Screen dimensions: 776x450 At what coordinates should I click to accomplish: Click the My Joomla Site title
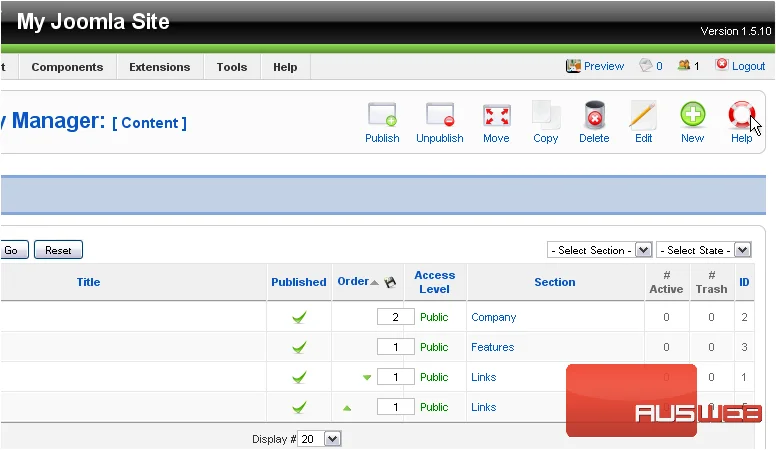click(x=93, y=21)
